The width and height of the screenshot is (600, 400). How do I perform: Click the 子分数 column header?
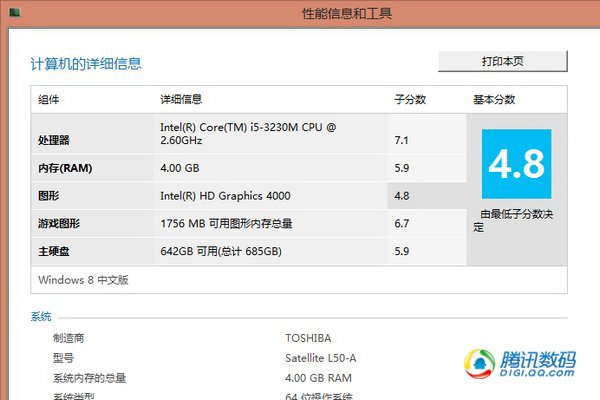(x=410, y=100)
